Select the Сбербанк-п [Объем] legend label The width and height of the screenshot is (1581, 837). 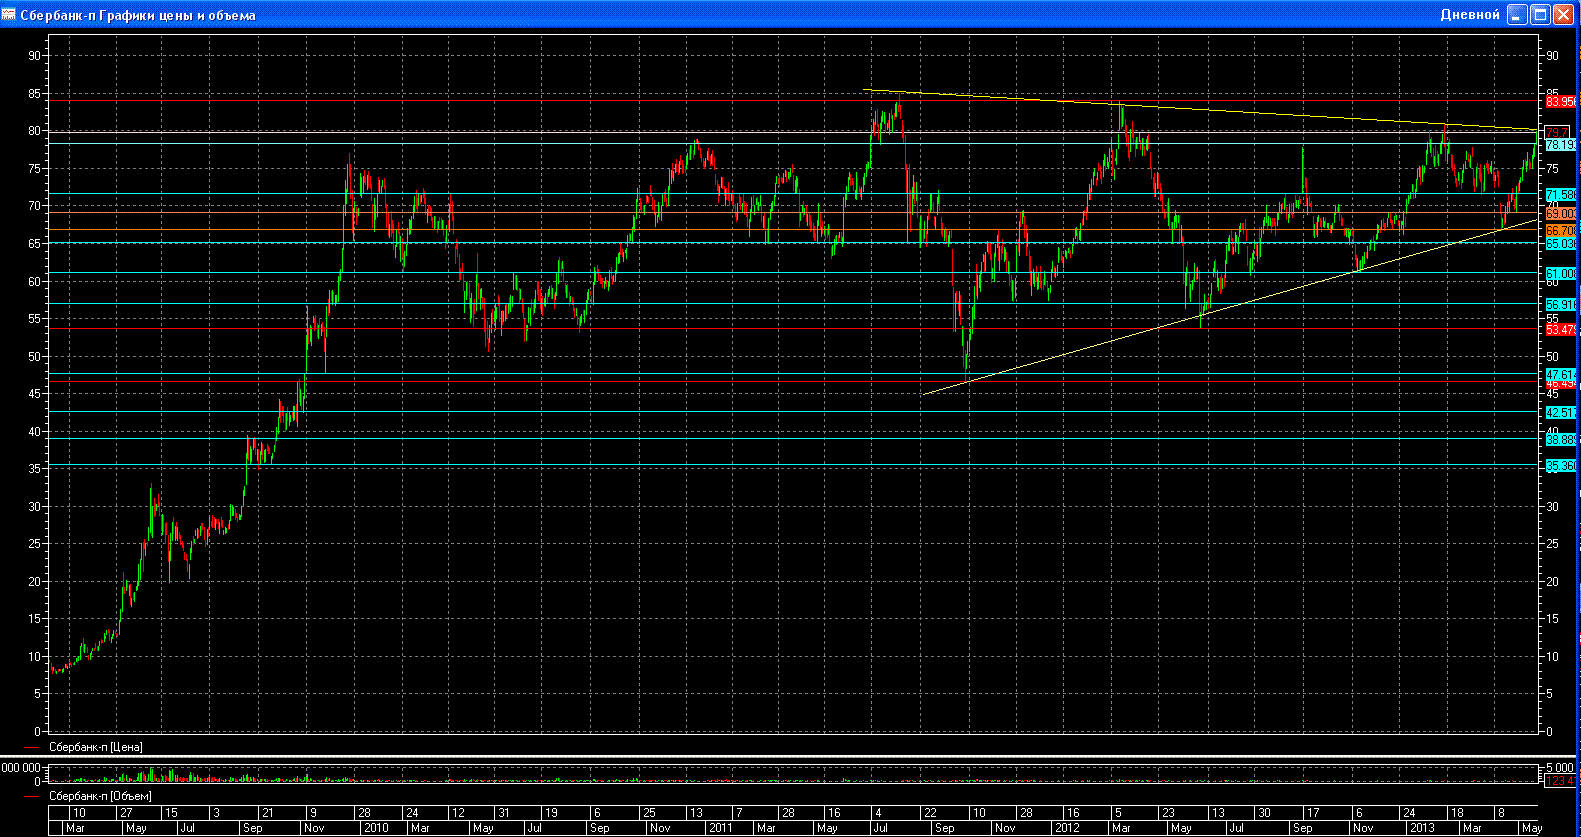click(x=100, y=796)
